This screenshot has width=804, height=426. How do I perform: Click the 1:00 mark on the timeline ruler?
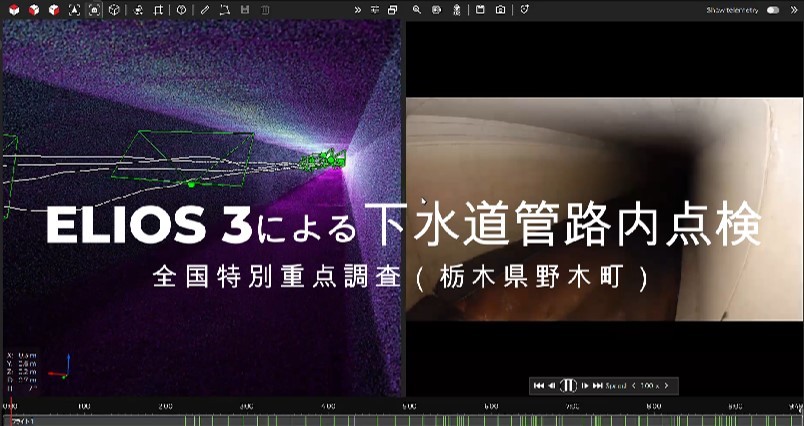click(x=84, y=407)
